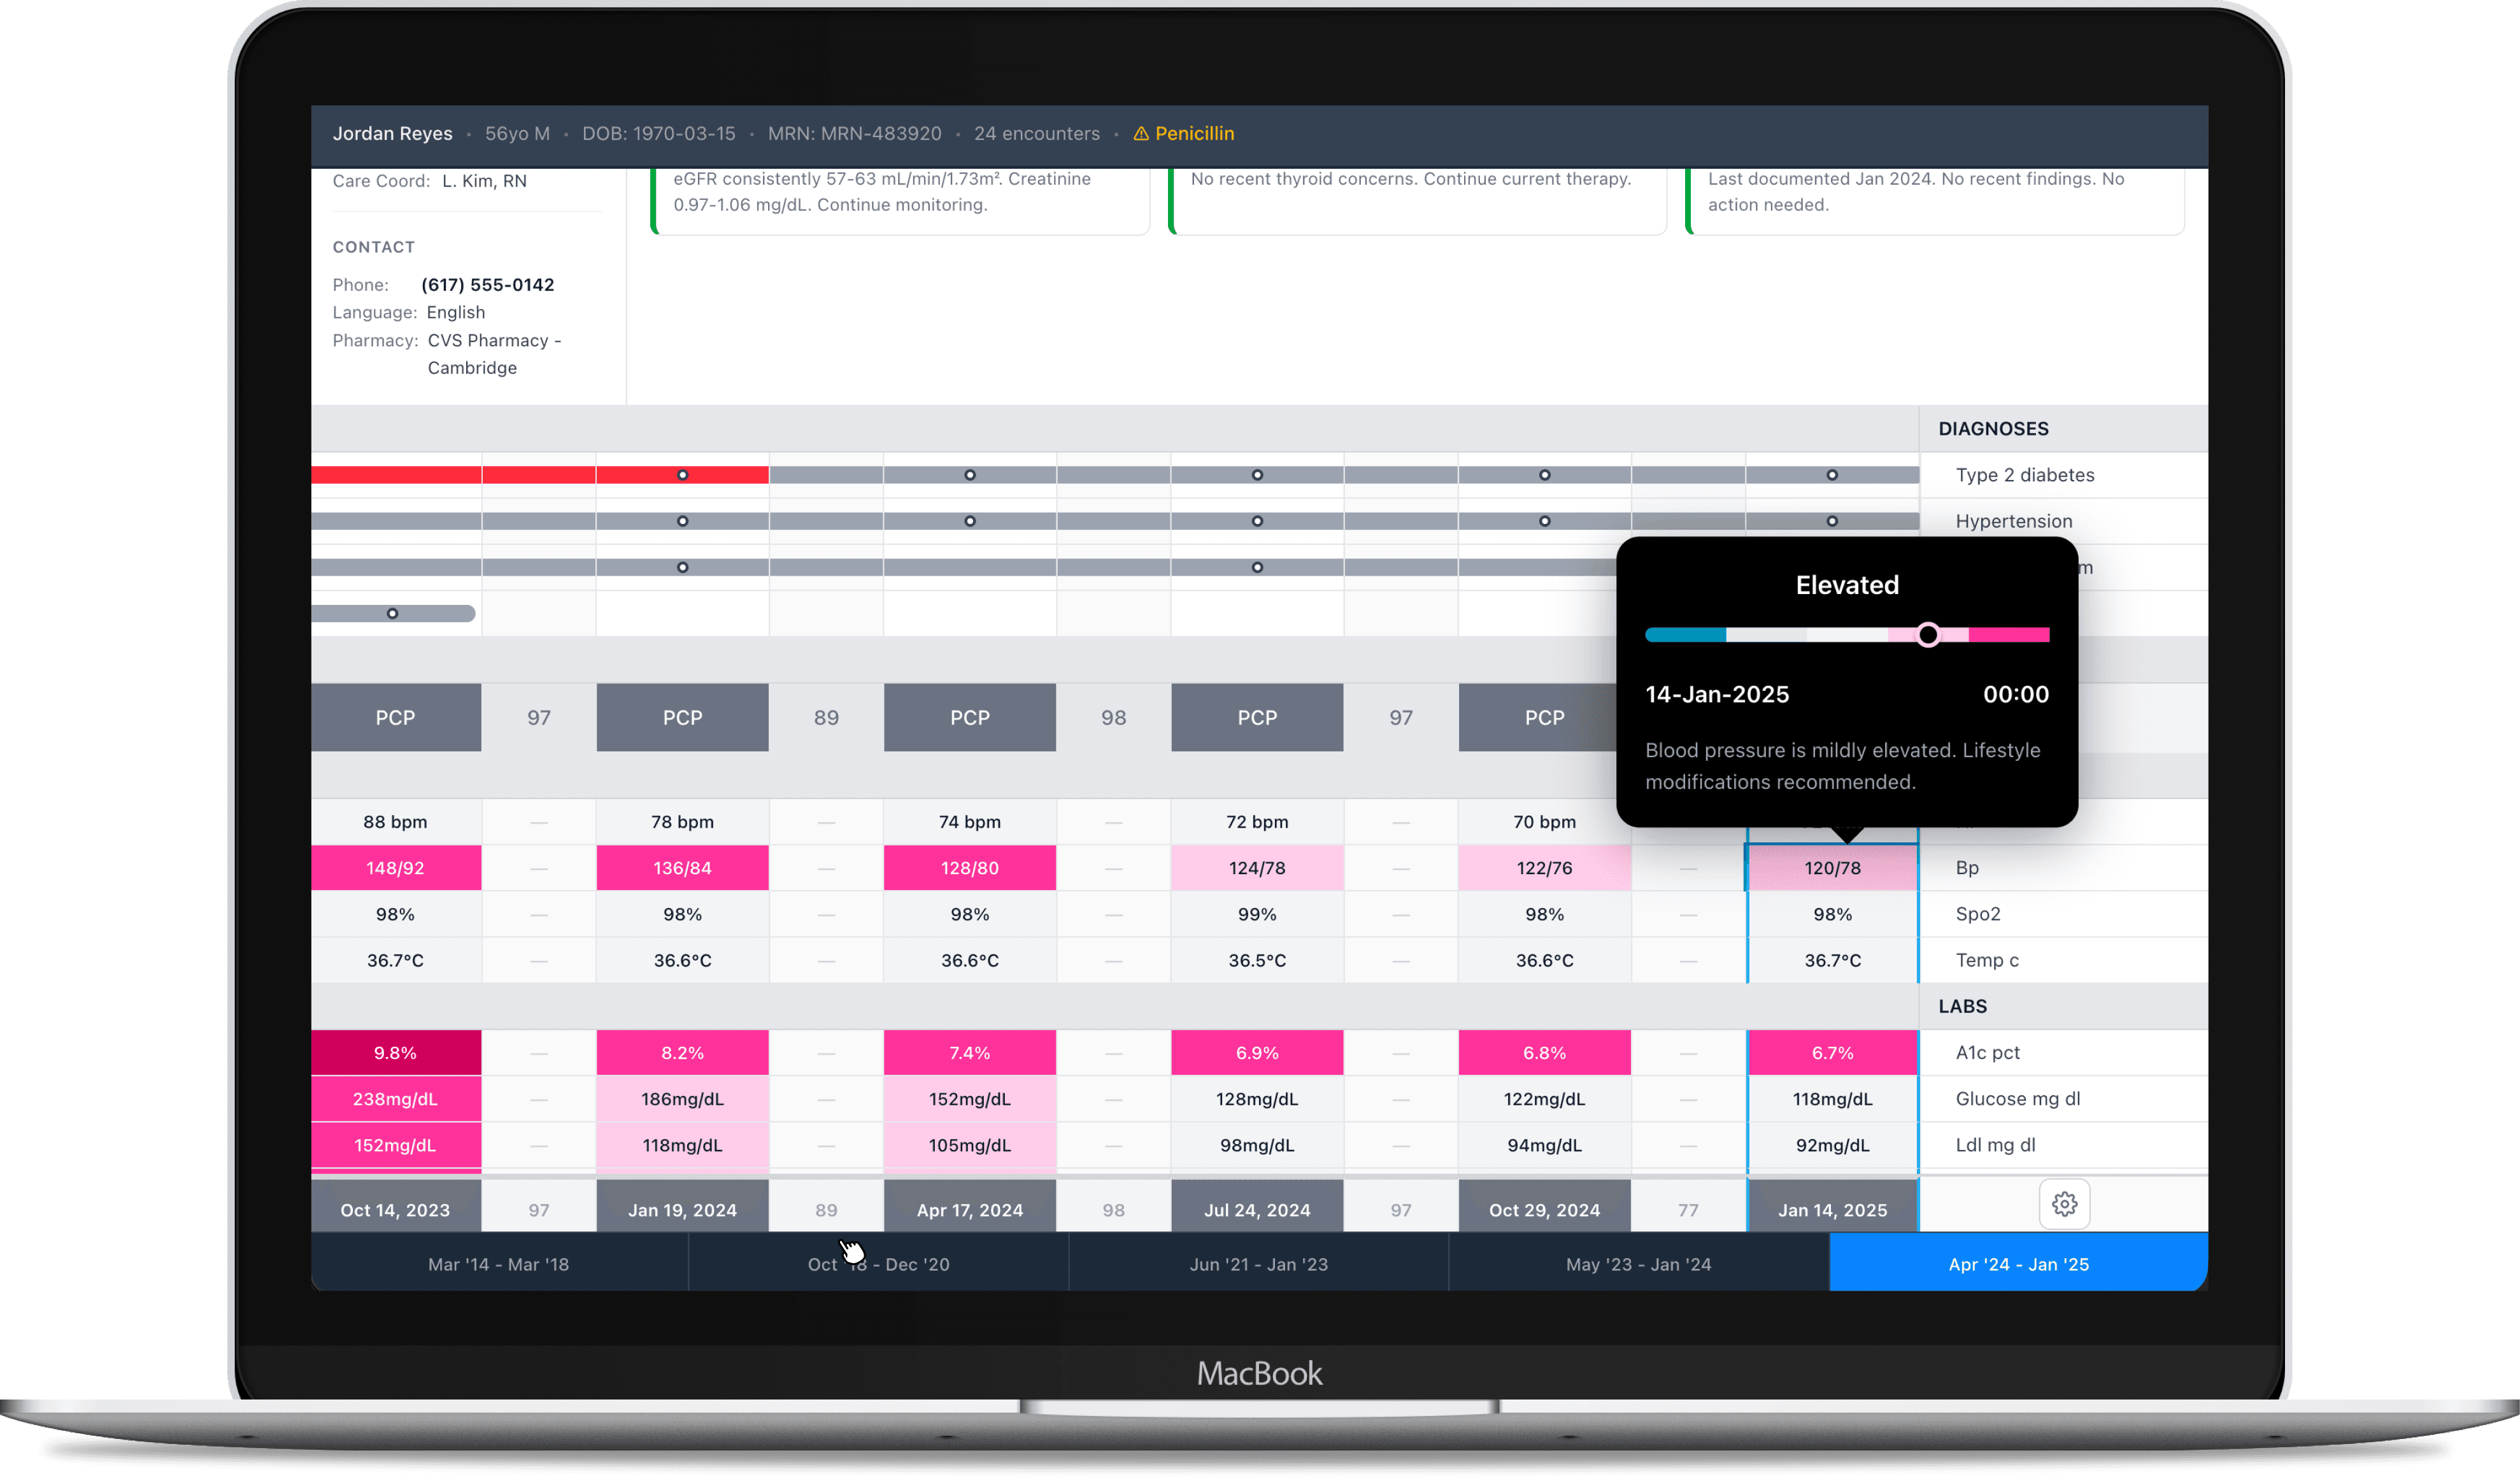Click the 238mg/dL glucose cell
This screenshot has width=2520, height=1481.
(x=395, y=1099)
